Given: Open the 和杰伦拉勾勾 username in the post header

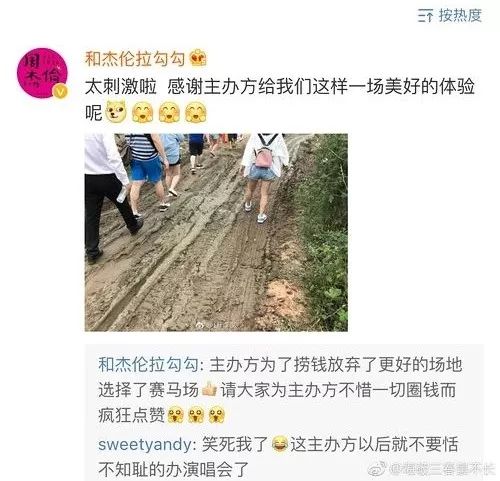Looking at the screenshot, I should point(135,59).
